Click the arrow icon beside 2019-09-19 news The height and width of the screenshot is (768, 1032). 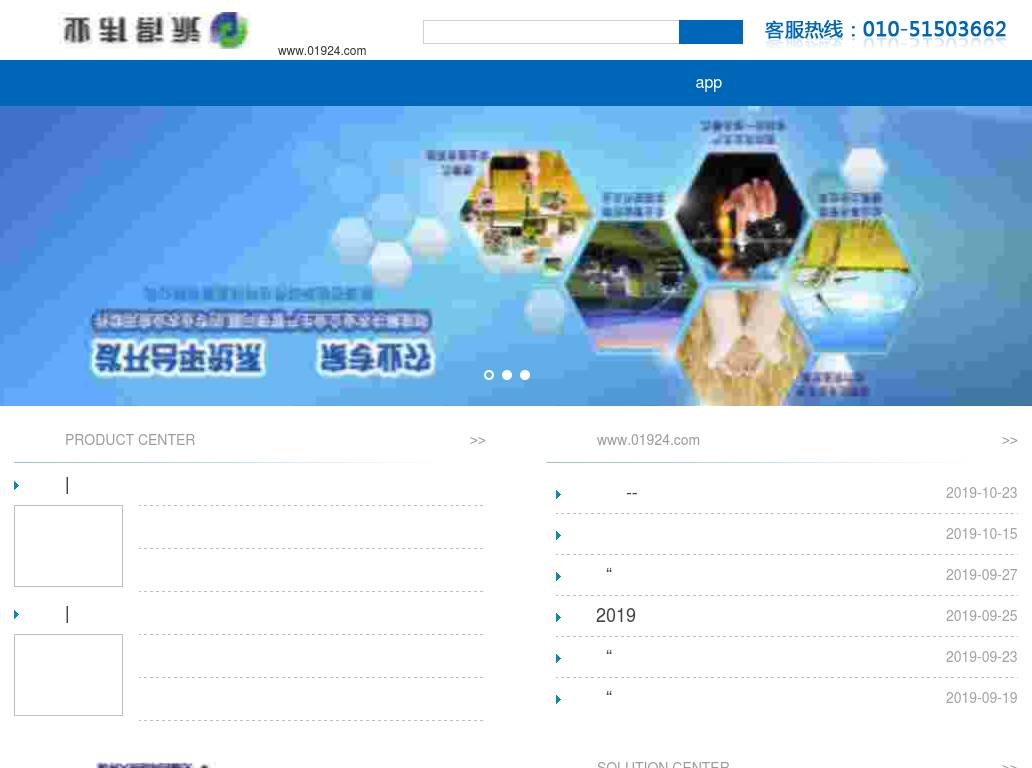pos(558,700)
